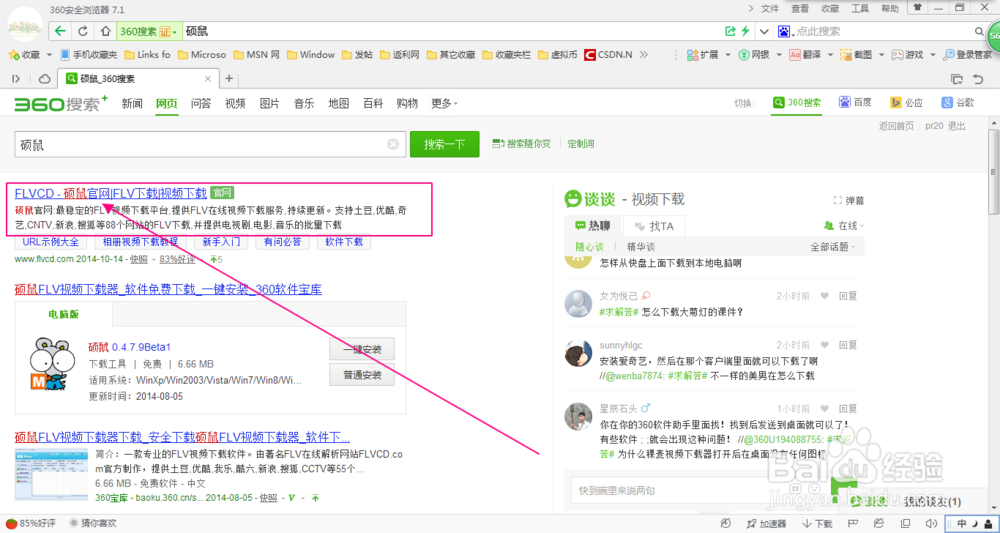Open the 工具 menu

860,8
